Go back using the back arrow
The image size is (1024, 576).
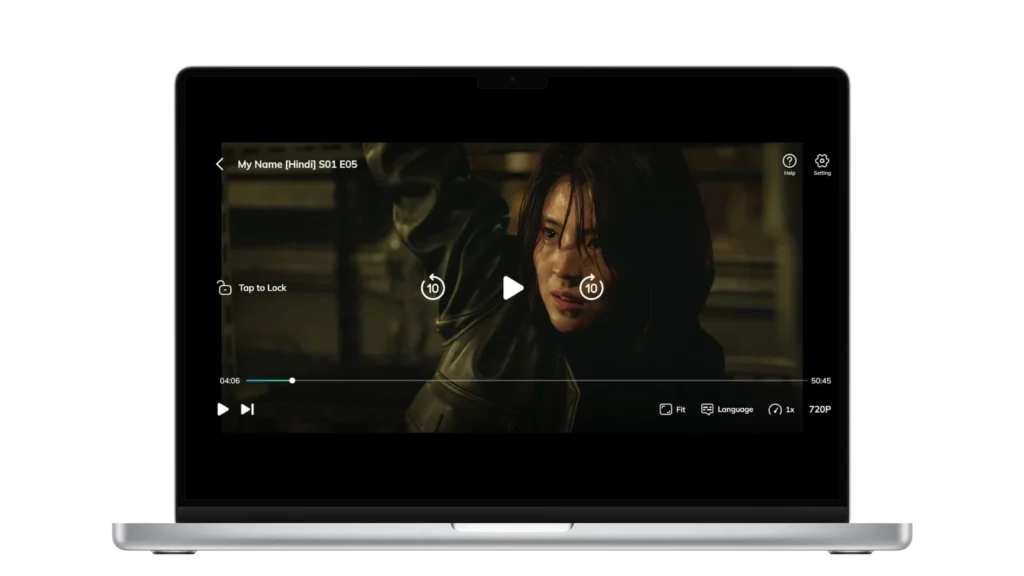coord(219,164)
